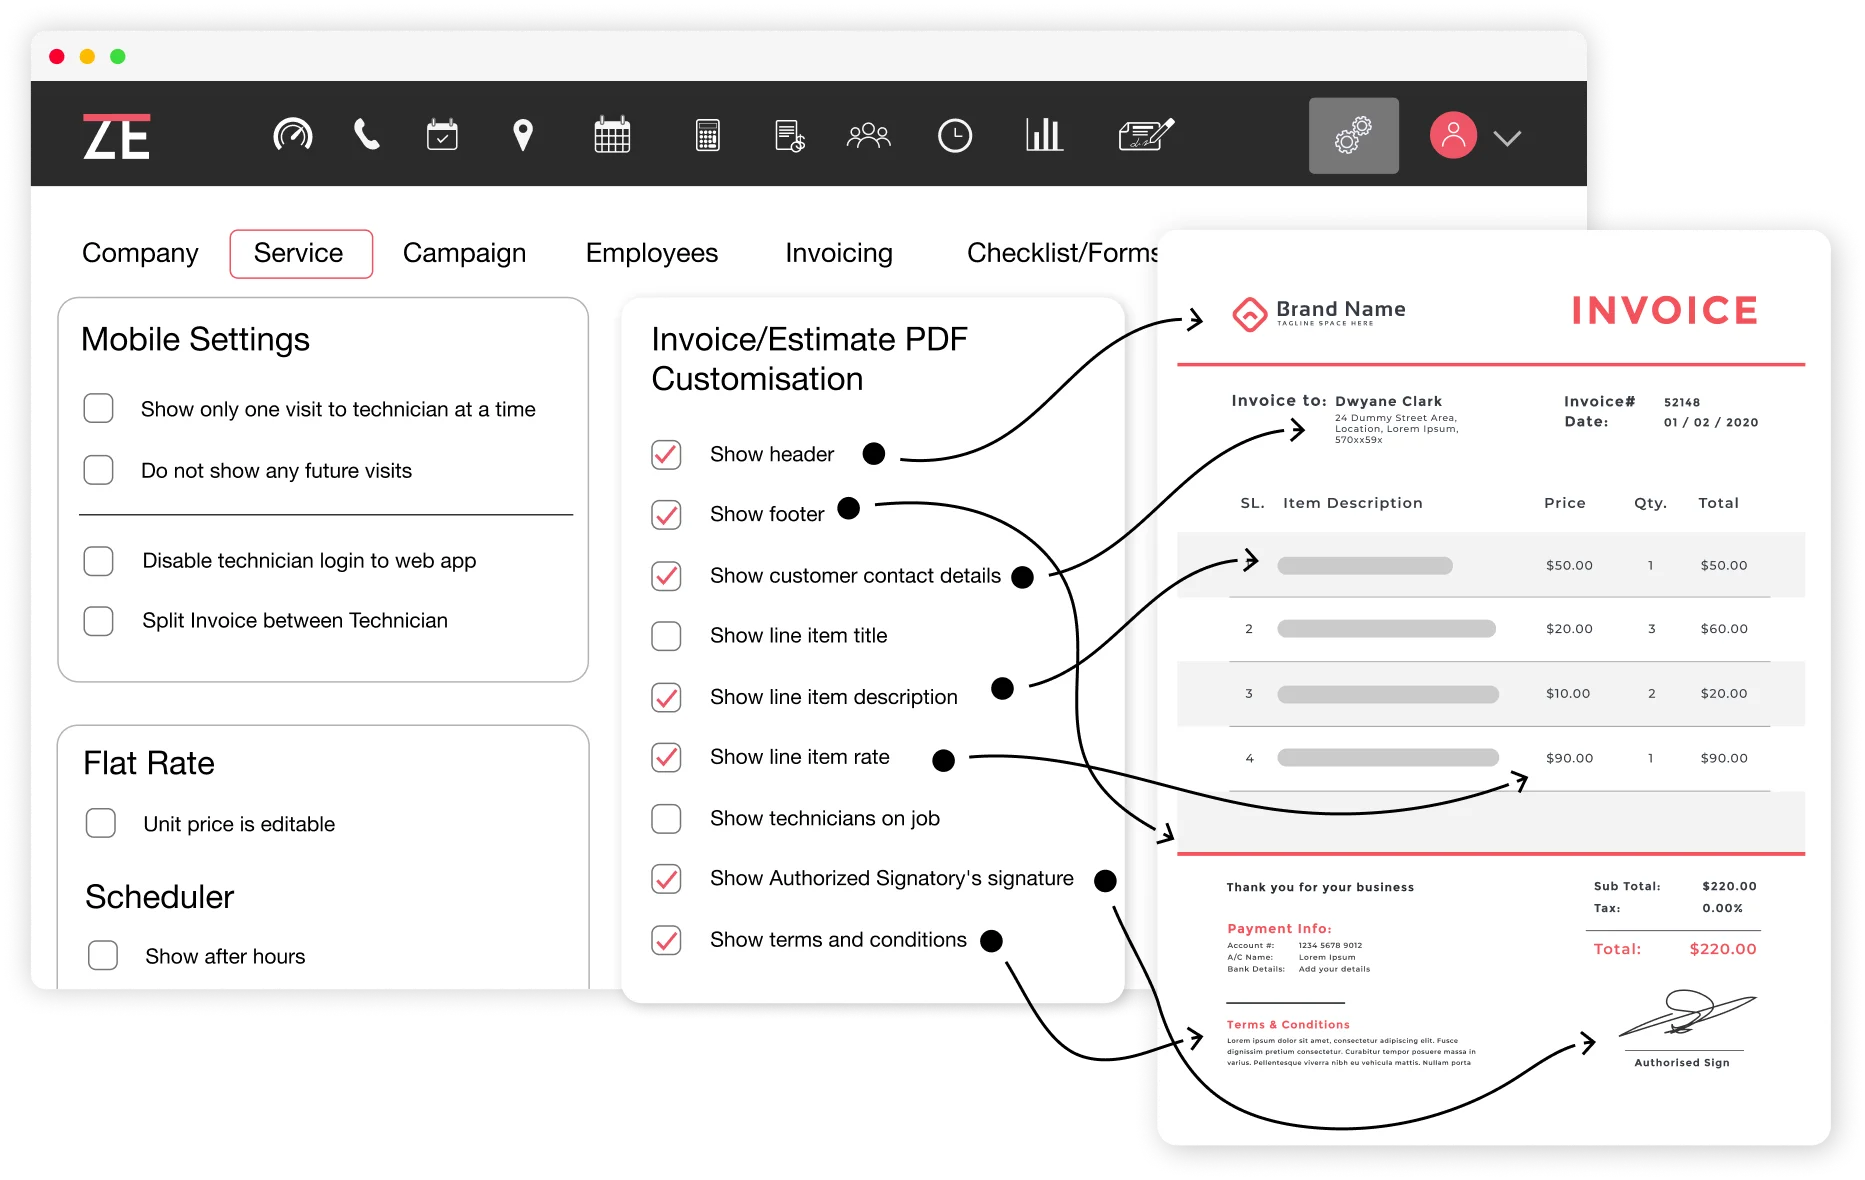Click the Authorised Sign signature image
The image size is (1865, 1180).
pyautogui.click(x=1687, y=1013)
